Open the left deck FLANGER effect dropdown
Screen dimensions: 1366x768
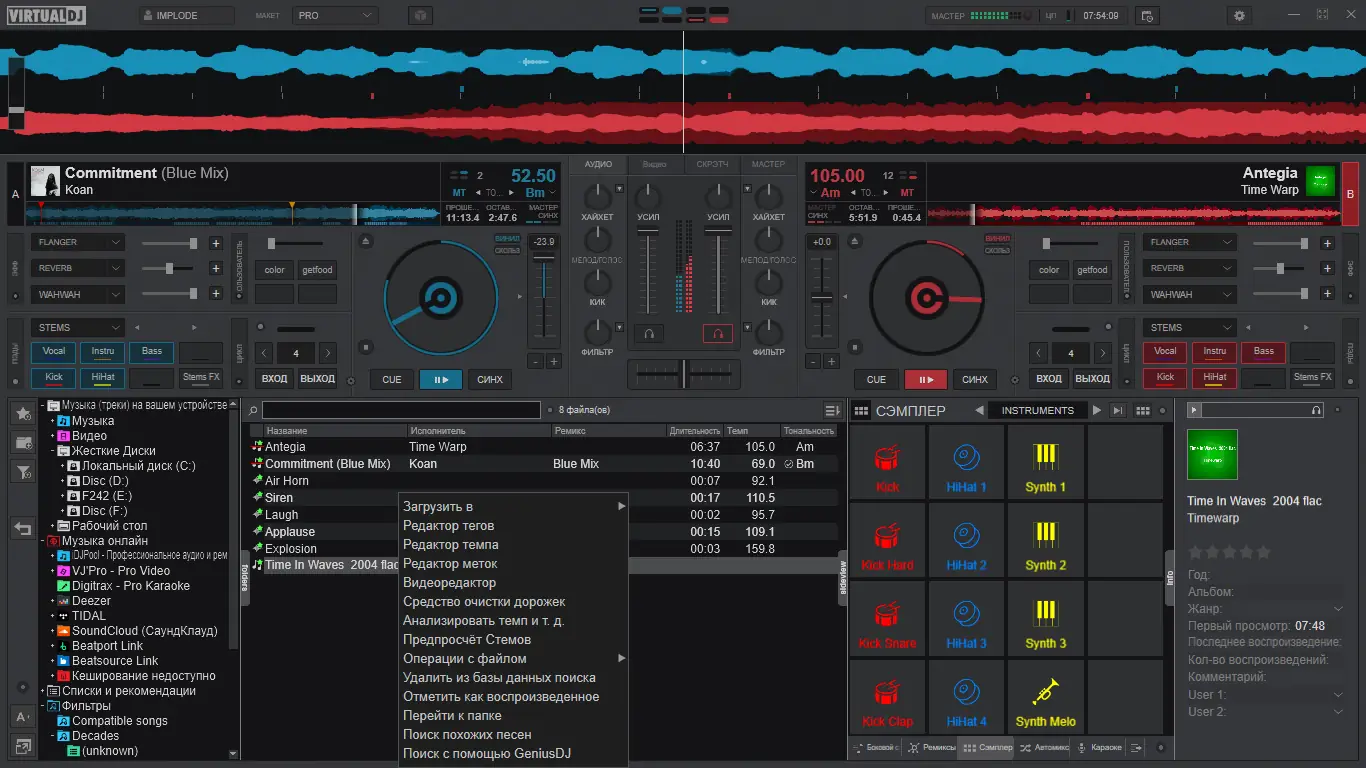click(77, 242)
